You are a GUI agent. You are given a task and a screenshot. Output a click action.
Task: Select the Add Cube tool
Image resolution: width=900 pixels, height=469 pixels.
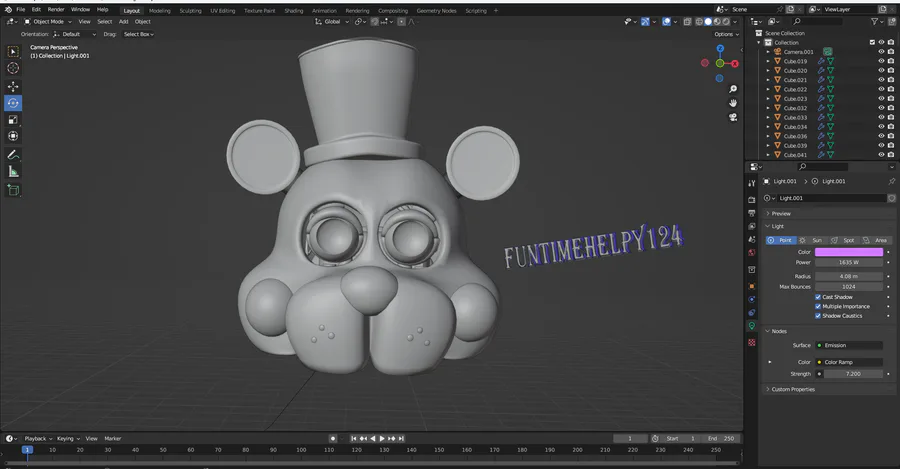point(13,190)
